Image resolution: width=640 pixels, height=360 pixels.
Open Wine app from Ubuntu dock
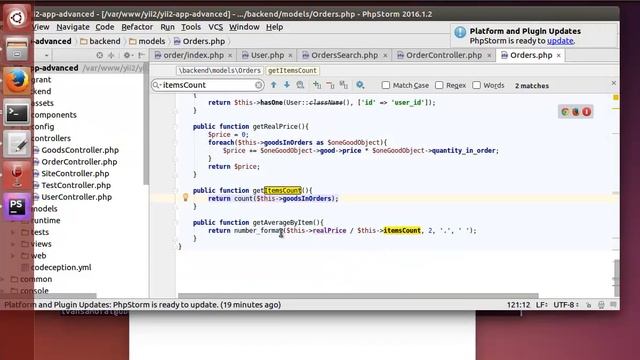(17, 176)
